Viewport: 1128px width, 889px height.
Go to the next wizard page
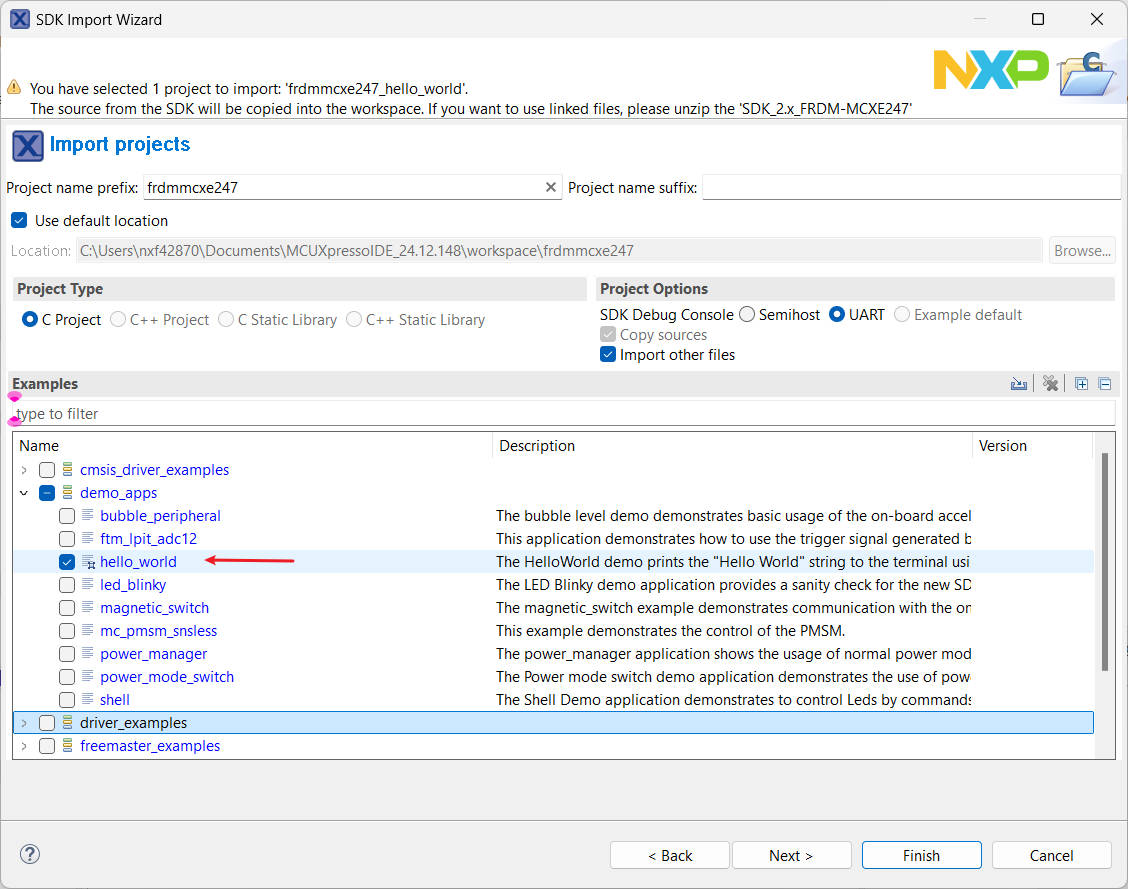(791, 855)
